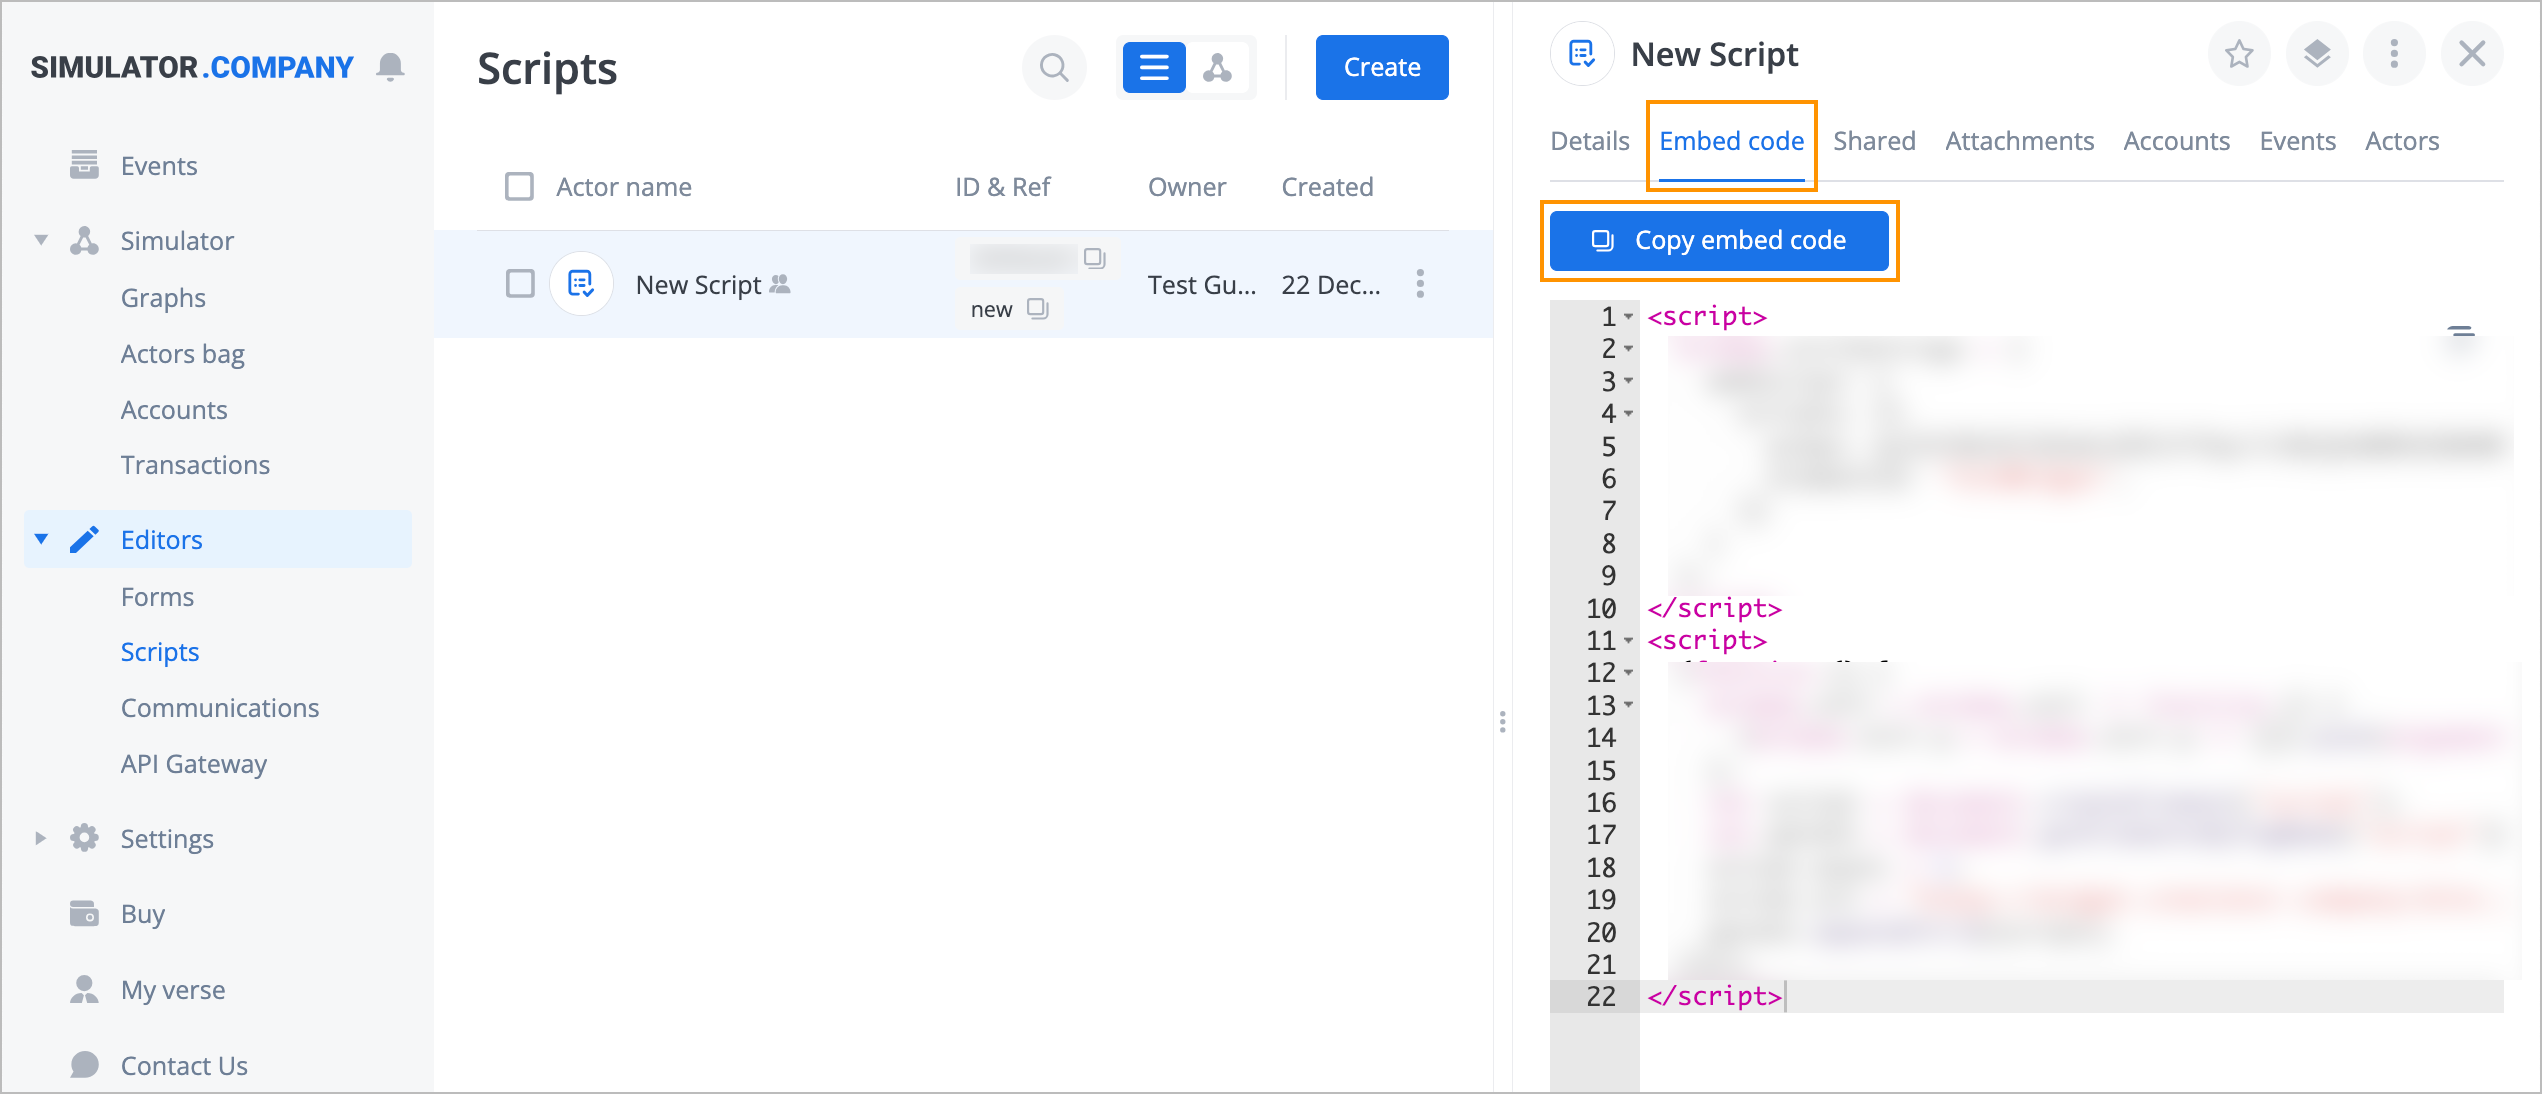Click the SIMULATOR.COMPANY logo
Screen dimensions: 2542x1094
click(x=192, y=67)
